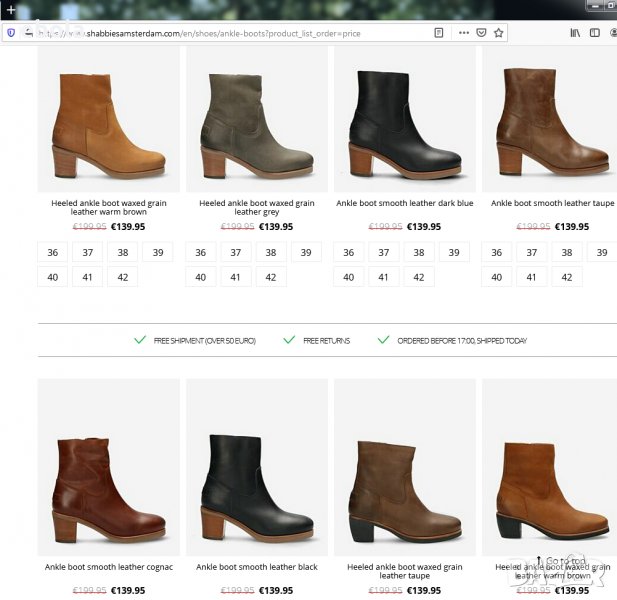Screen dimensions: 617x600
Task: Pick size 40 for the taupe boot
Action: (x=496, y=277)
